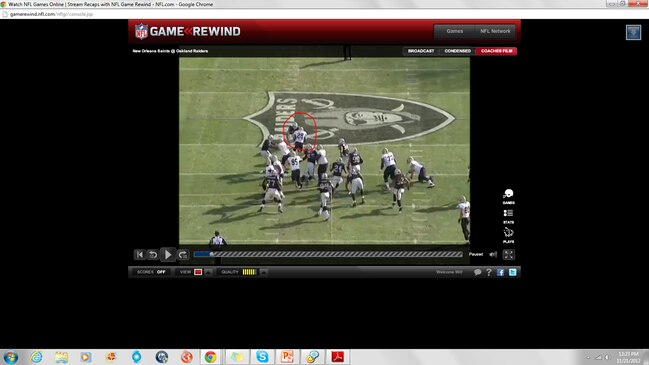Expand the Quality options arrow
The width and height of the screenshot is (649, 365).
point(263,272)
